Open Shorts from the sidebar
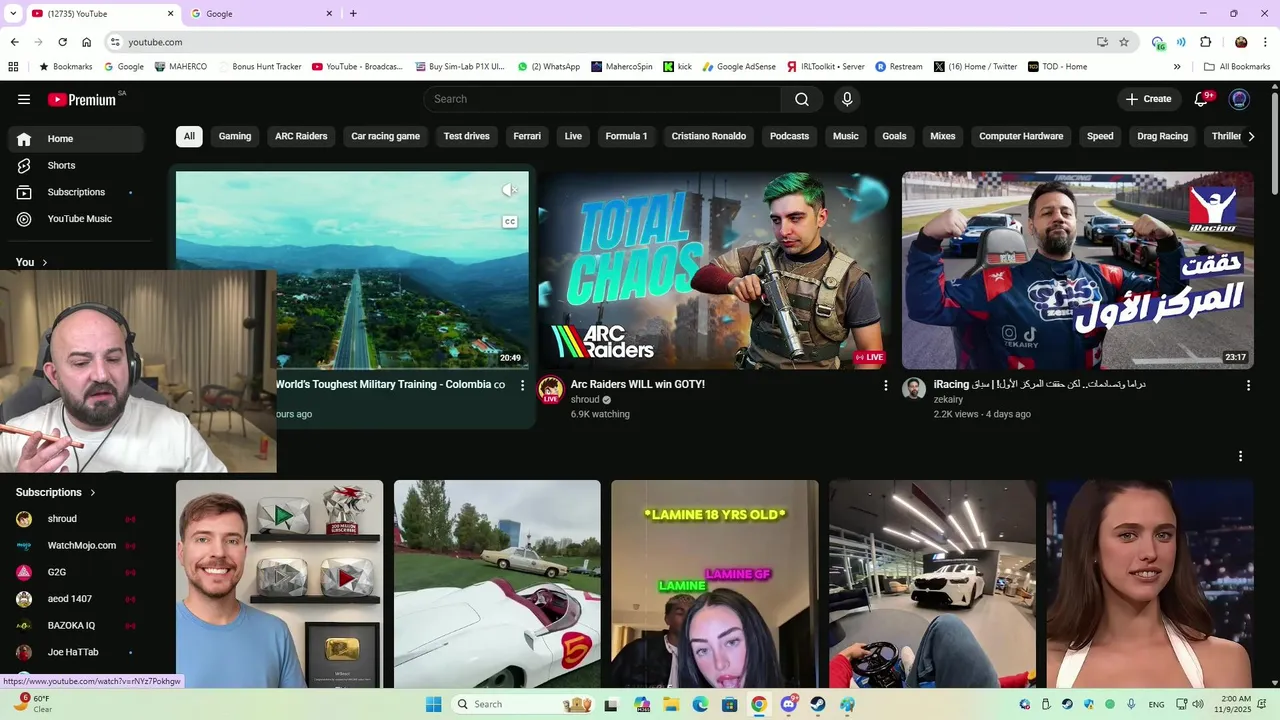This screenshot has height=720, width=1280. click(x=76, y=165)
